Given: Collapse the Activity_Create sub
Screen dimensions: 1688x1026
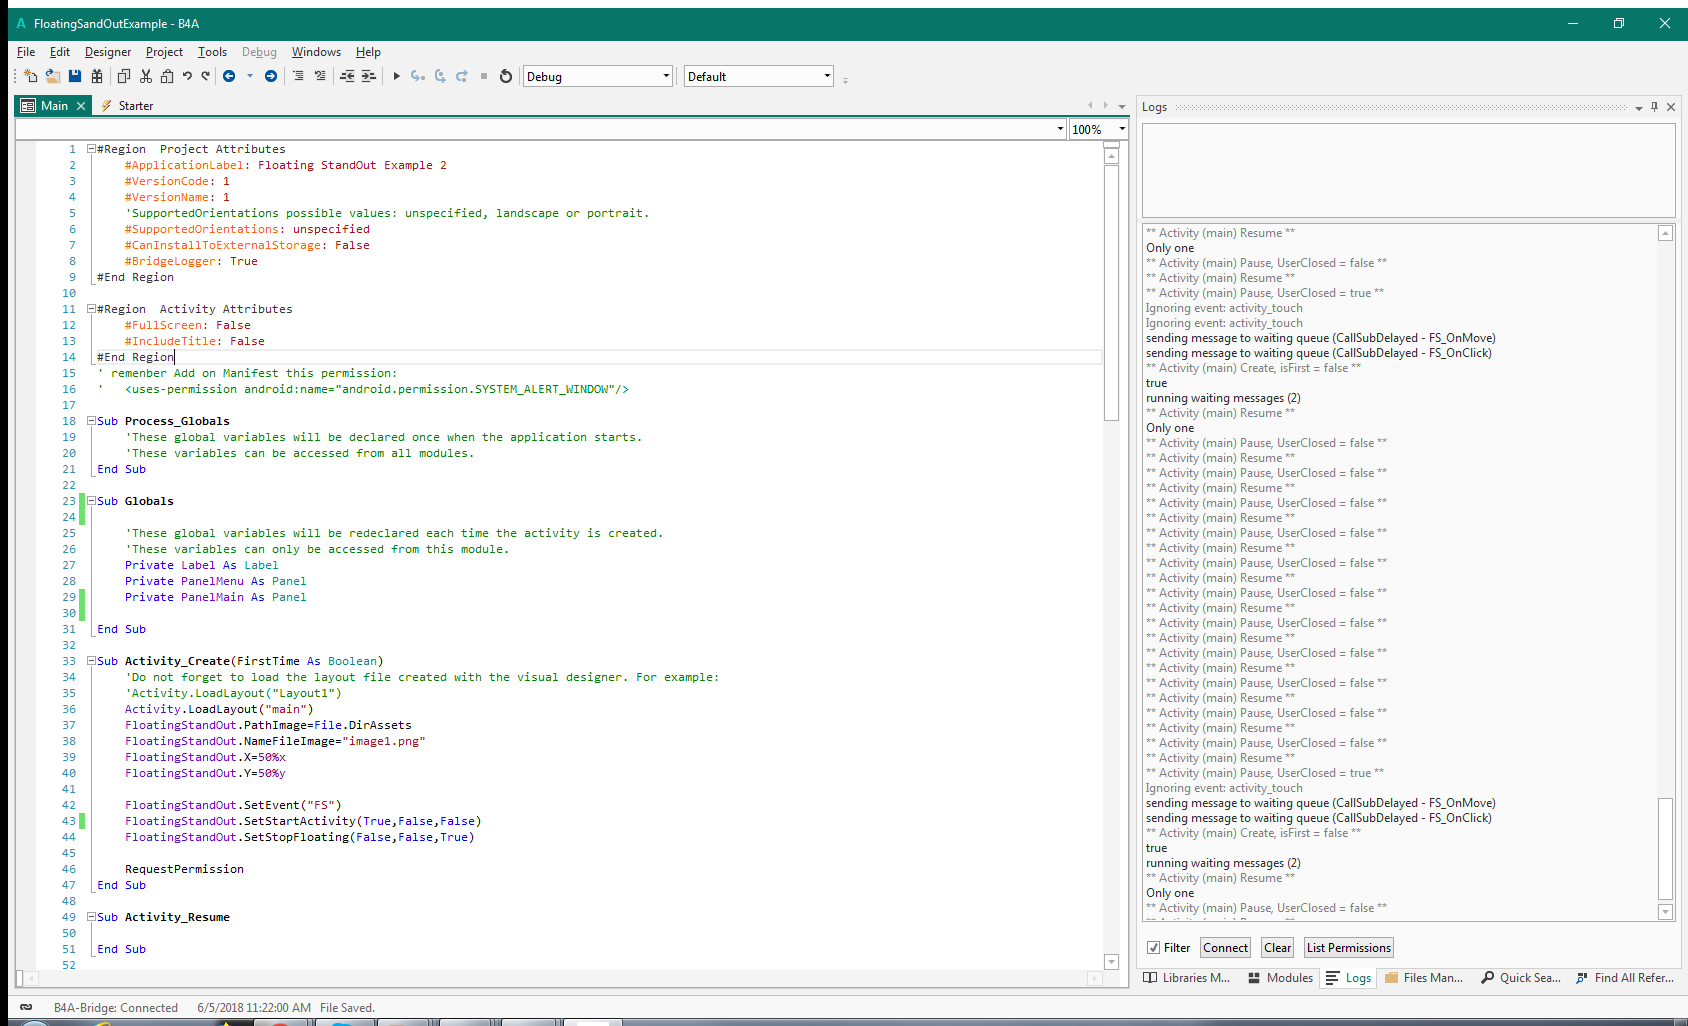Looking at the screenshot, I should coord(91,661).
